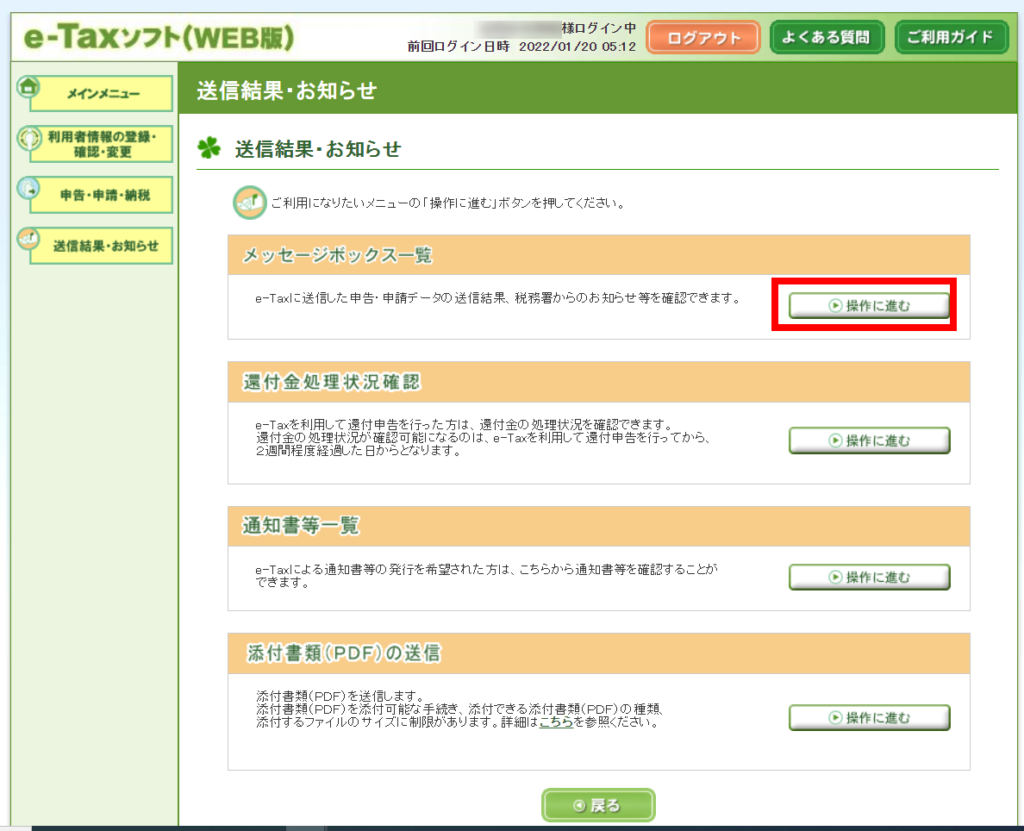Viewport: 1024px width, 831px height.
Task: Click the green clover icon by the heading
Action: pyautogui.click(x=208, y=149)
